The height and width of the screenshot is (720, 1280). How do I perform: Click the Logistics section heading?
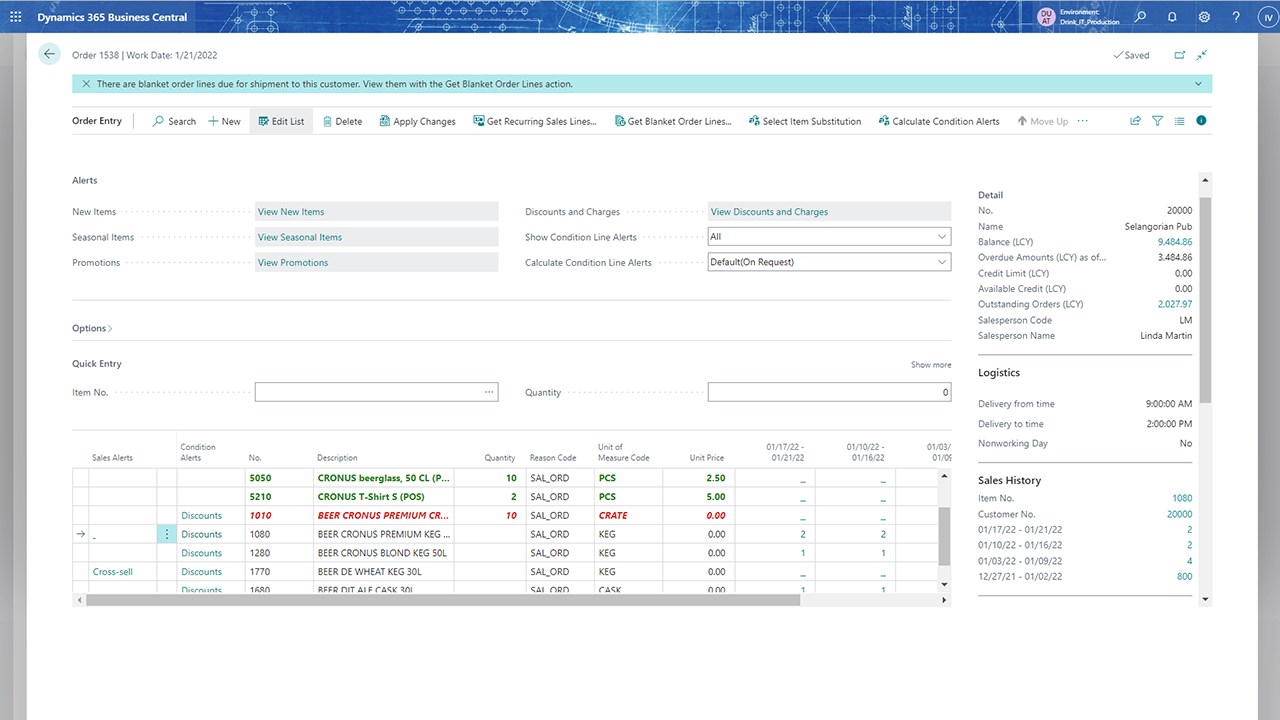click(x=999, y=373)
